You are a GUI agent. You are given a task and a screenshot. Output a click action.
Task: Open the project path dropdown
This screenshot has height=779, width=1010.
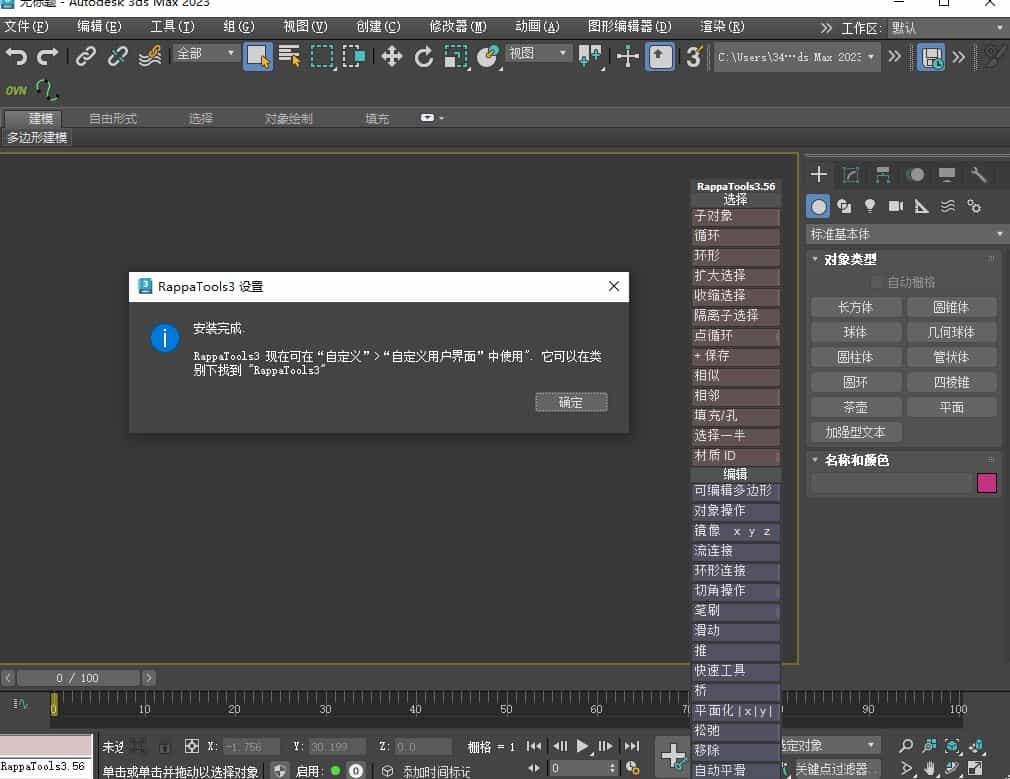tap(796, 57)
